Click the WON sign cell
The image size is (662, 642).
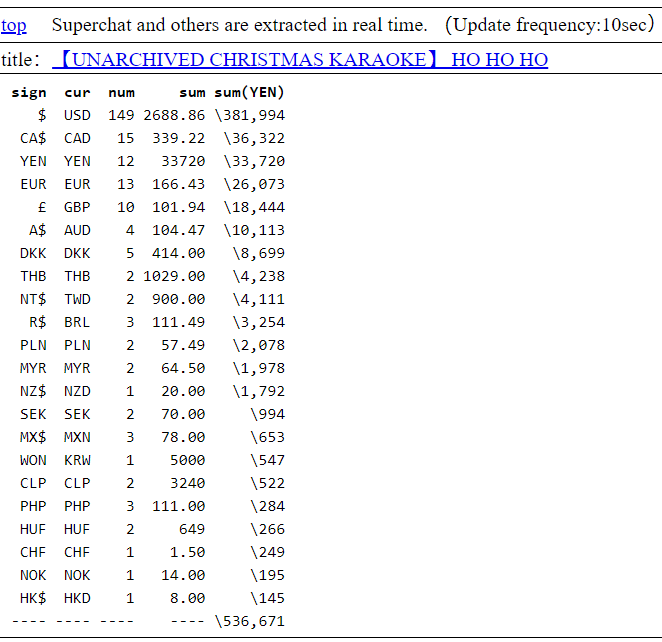pos(33,461)
